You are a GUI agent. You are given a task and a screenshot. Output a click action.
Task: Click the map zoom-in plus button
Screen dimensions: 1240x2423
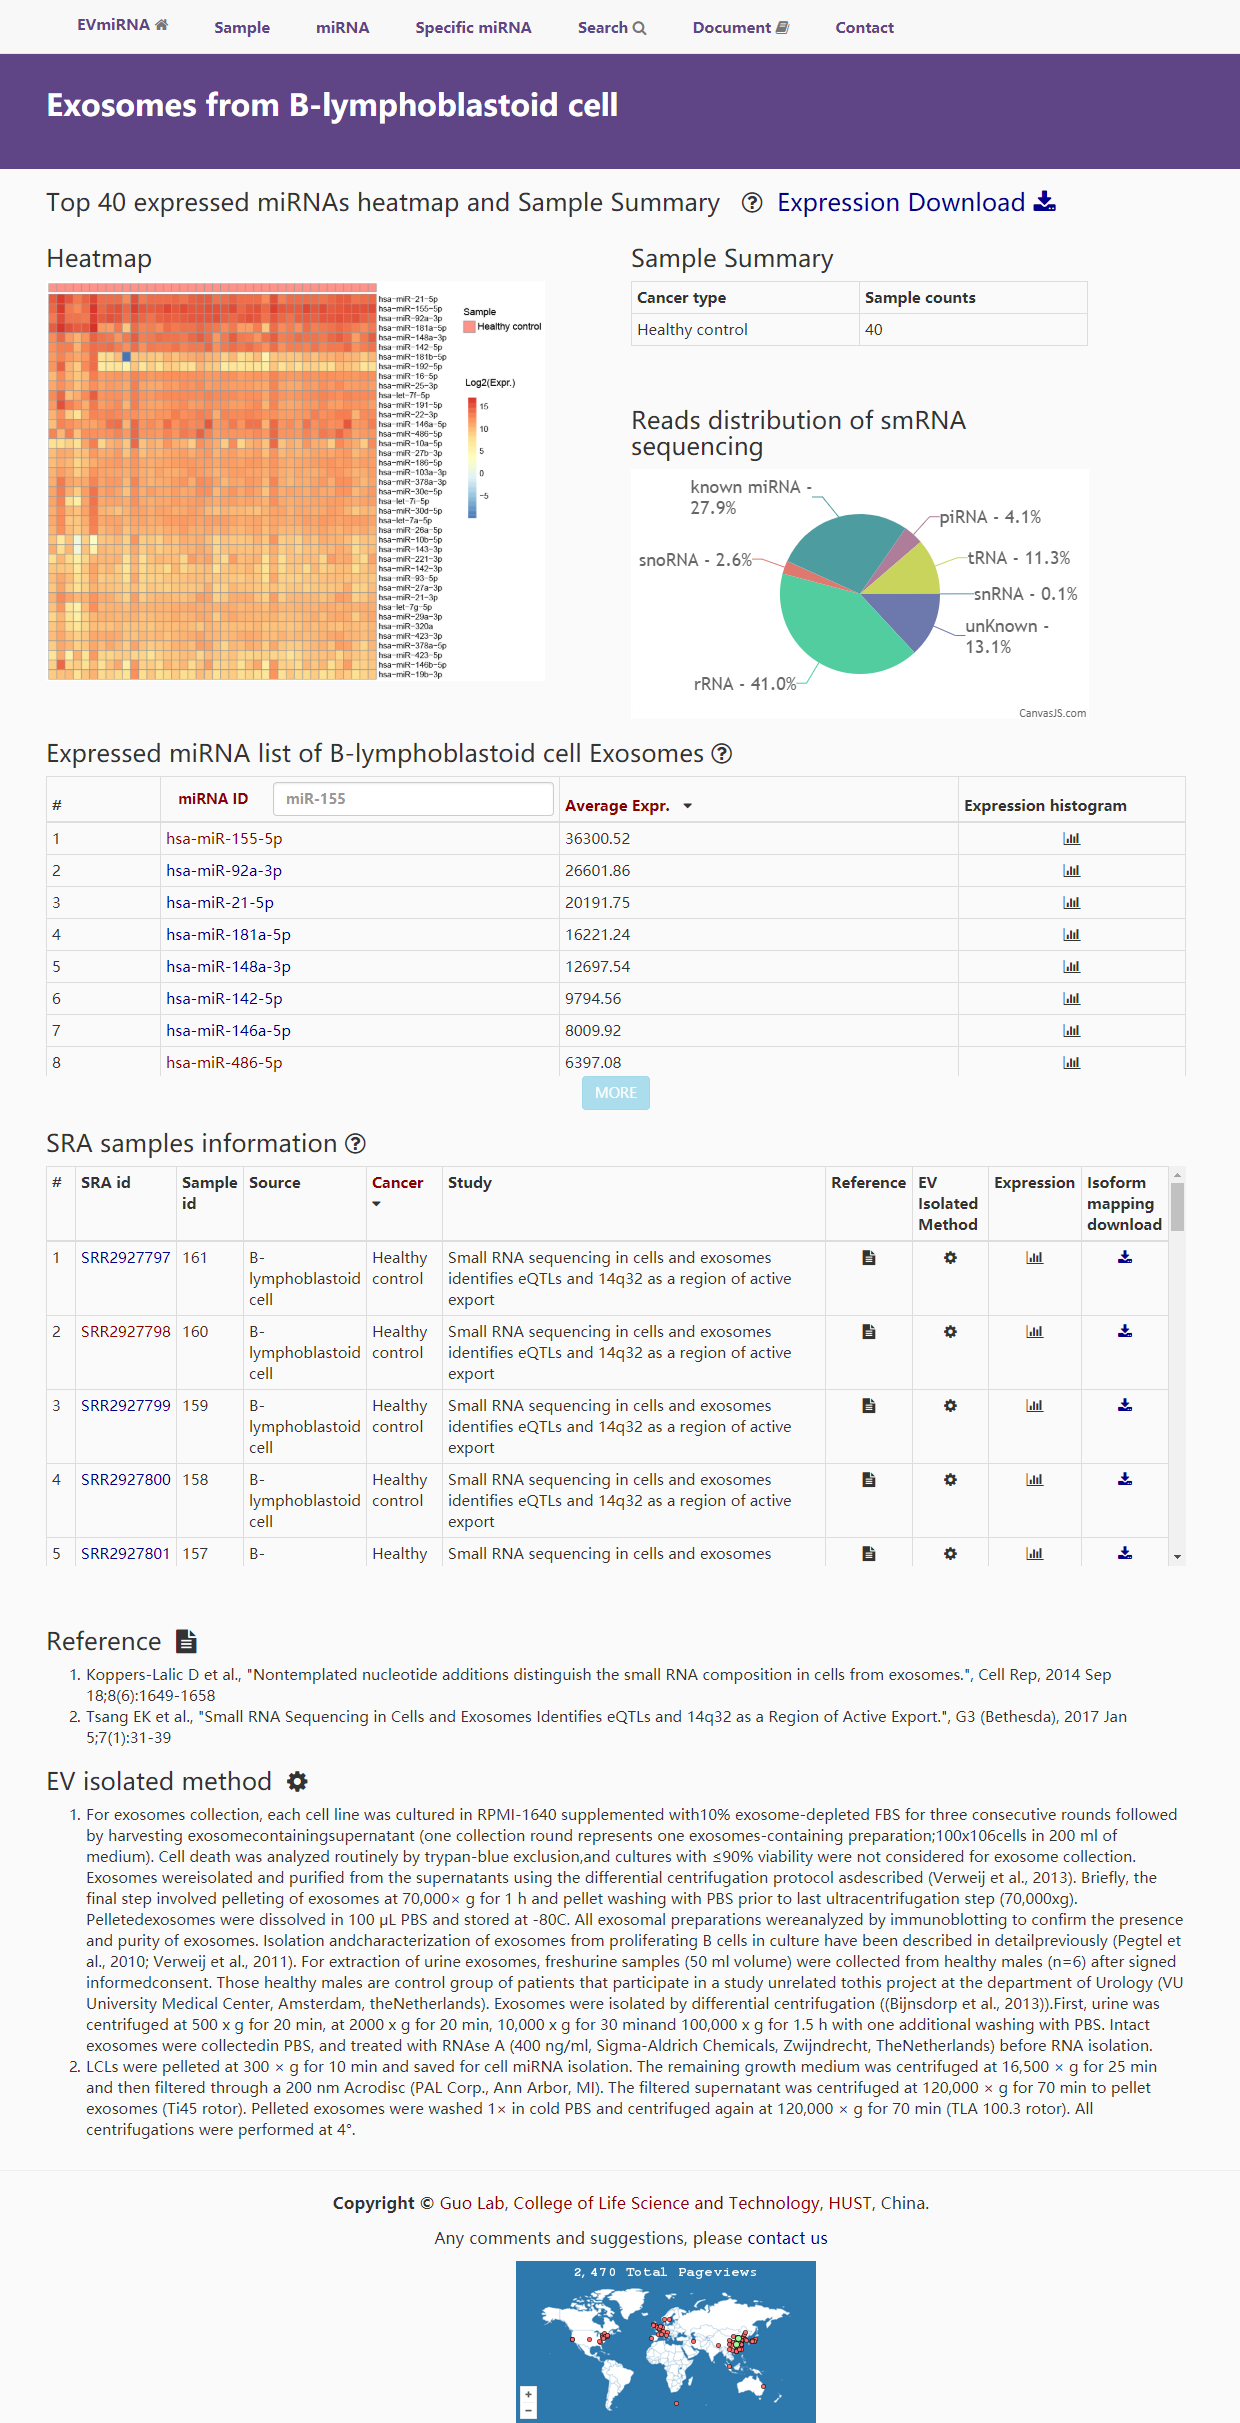pos(529,2395)
